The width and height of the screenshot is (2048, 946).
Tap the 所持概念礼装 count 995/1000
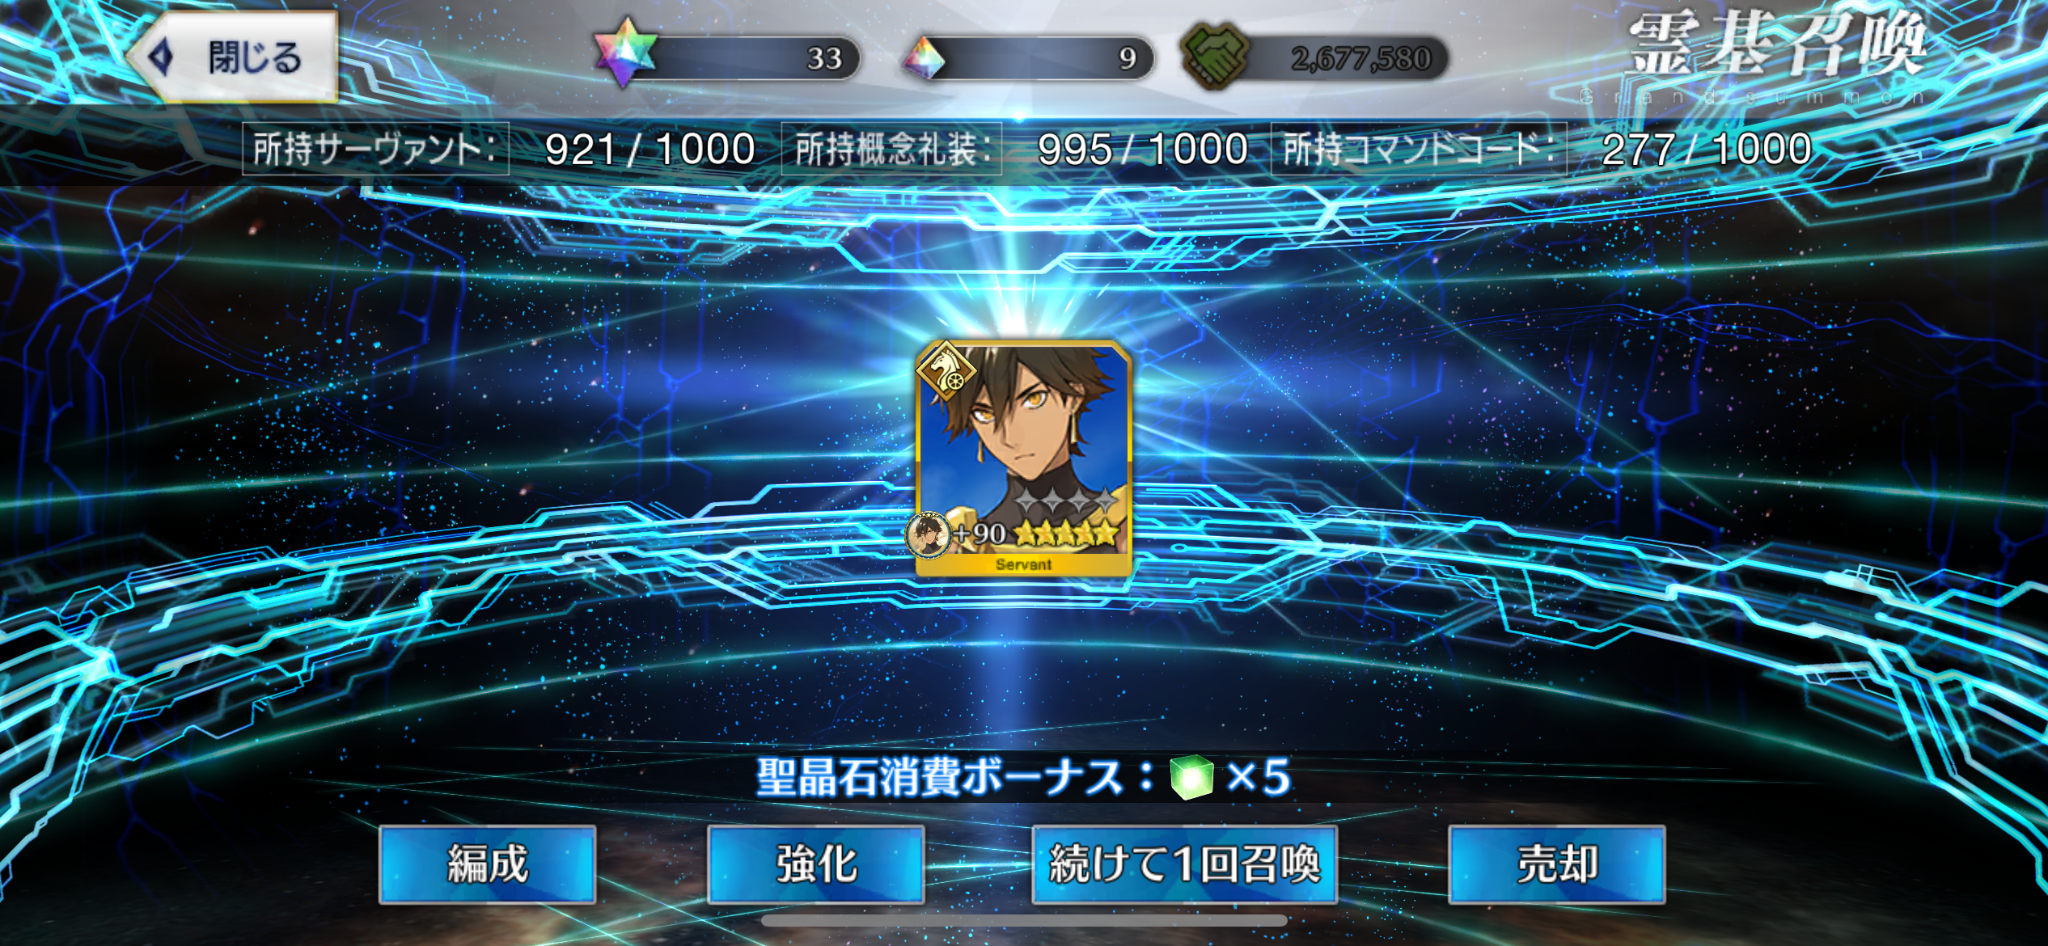(x=1142, y=150)
